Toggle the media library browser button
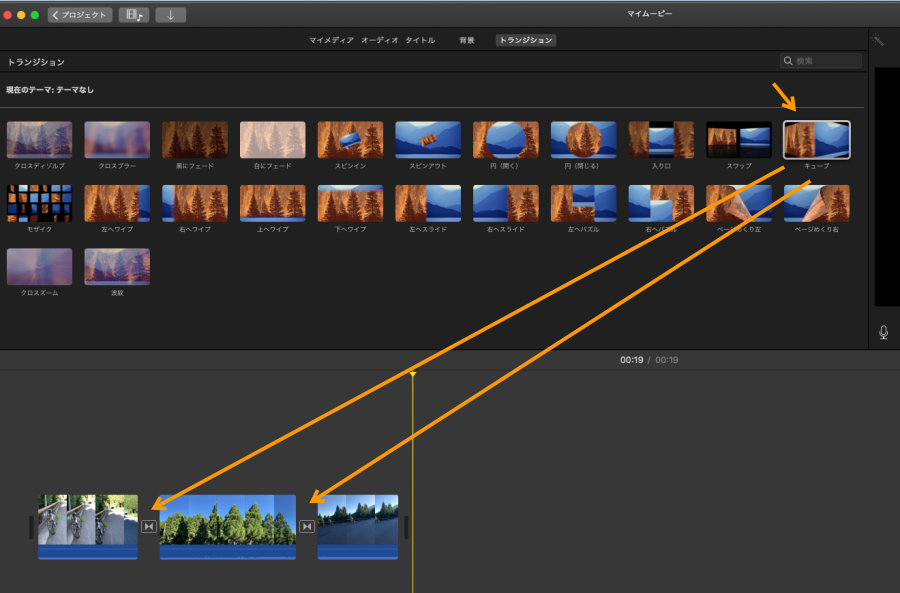This screenshot has height=593, width=900. click(x=133, y=15)
